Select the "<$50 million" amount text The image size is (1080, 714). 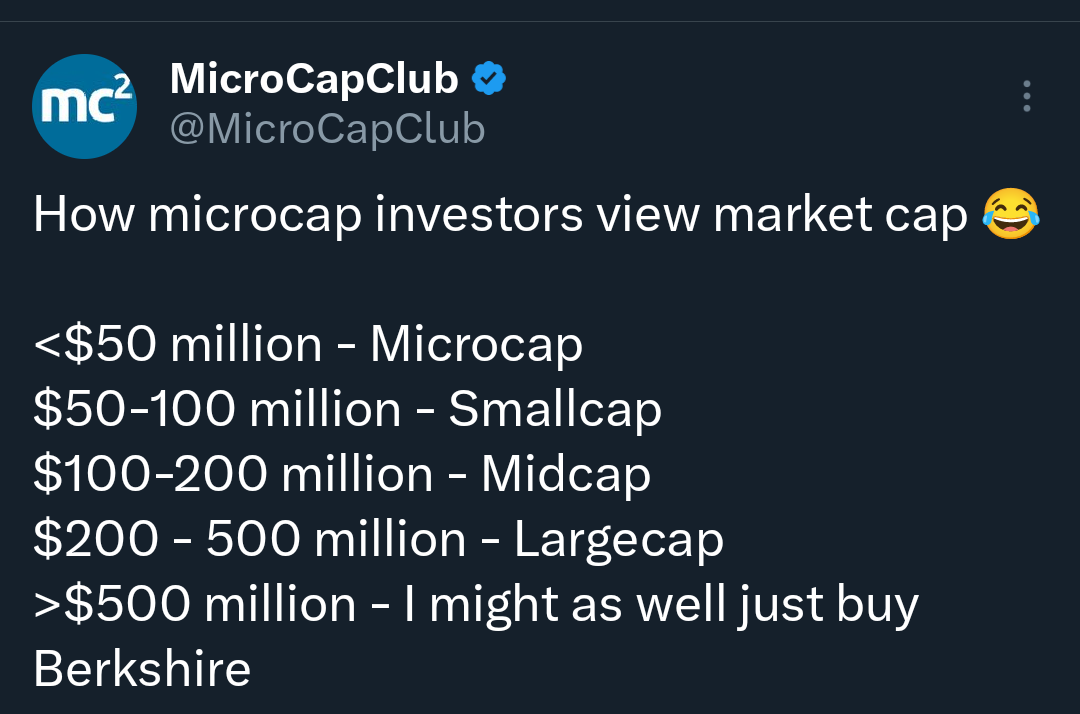pyautogui.click(x=177, y=345)
